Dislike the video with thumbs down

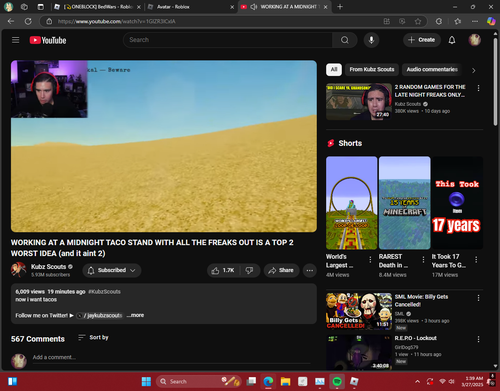[x=249, y=270]
